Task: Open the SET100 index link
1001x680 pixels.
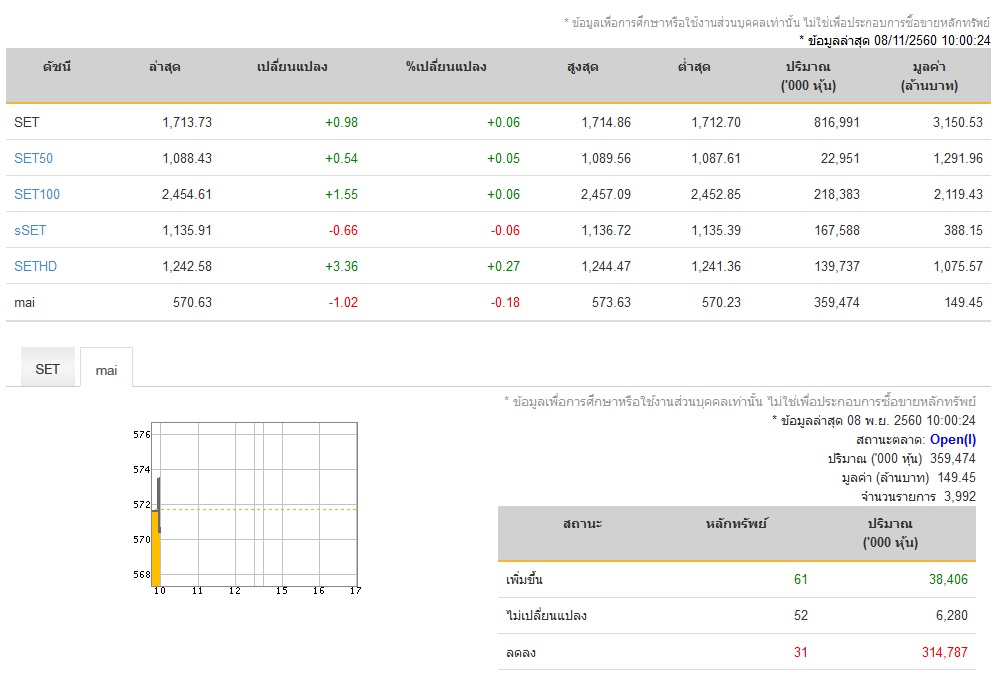Action: click(37, 194)
